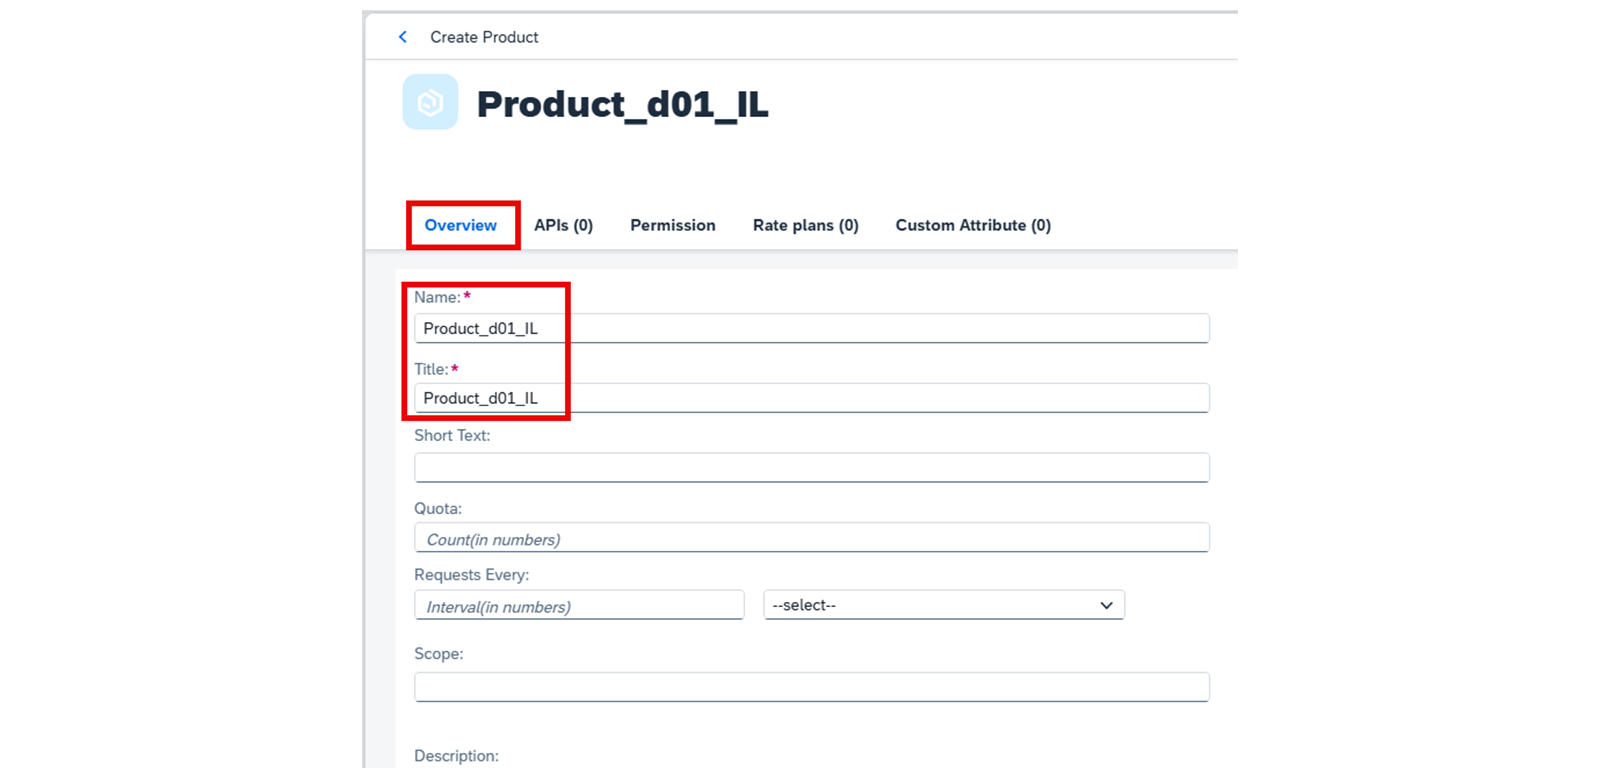Image resolution: width=1600 pixels, height=778 pixels.
Task: Click the Short Text label
Action: click(x=452, y=436)
